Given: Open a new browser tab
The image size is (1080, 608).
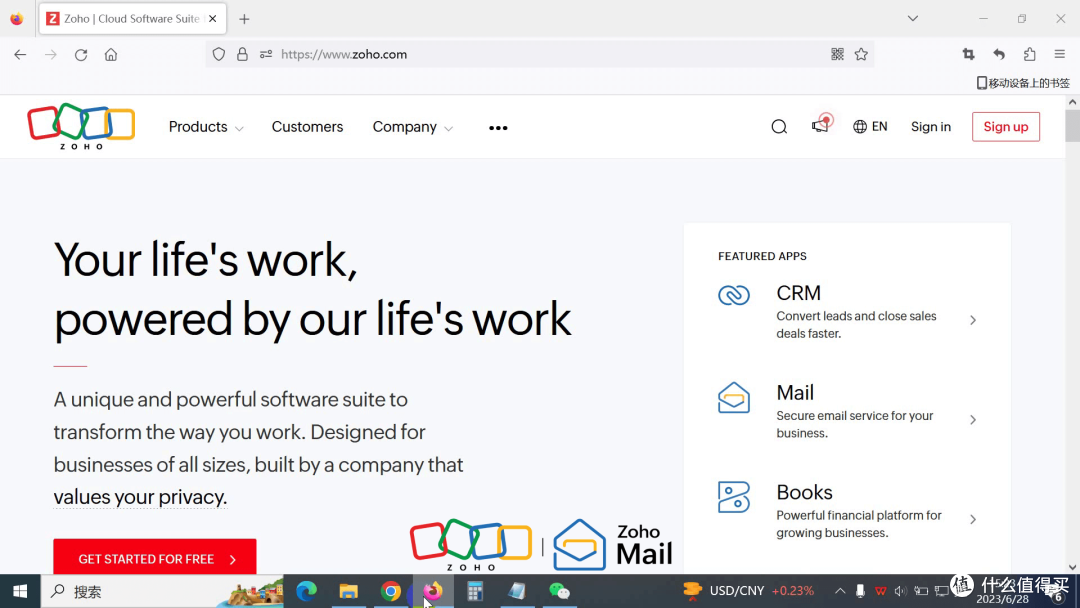Looking at the screenshot, I should (244, 19).
